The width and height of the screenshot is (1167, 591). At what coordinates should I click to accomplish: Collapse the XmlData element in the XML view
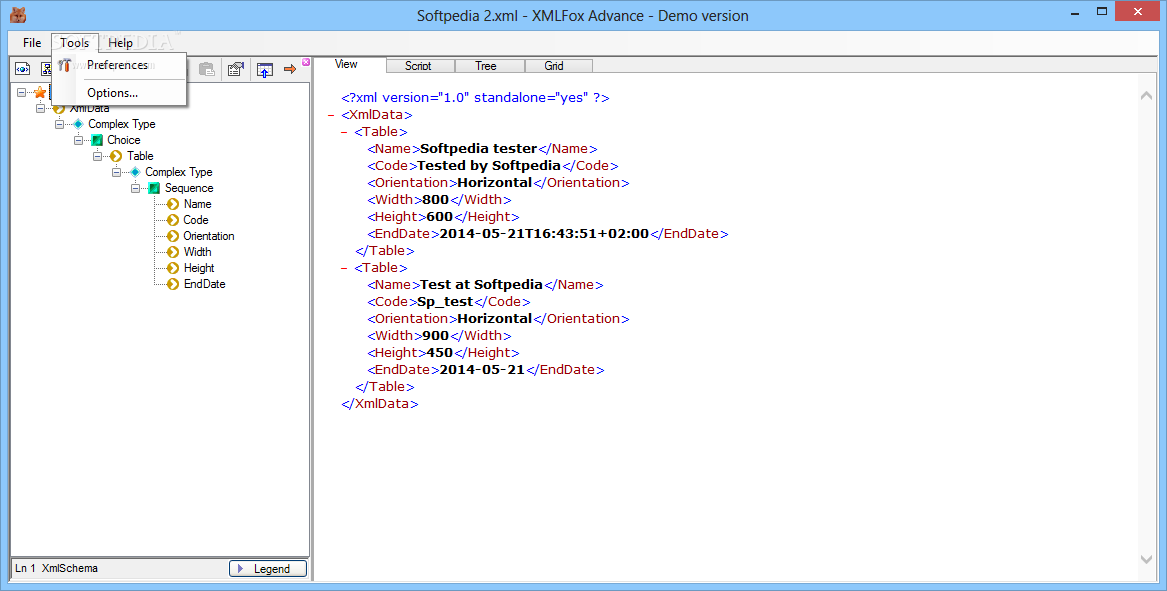pyautogui.click(x=331, y=115)
